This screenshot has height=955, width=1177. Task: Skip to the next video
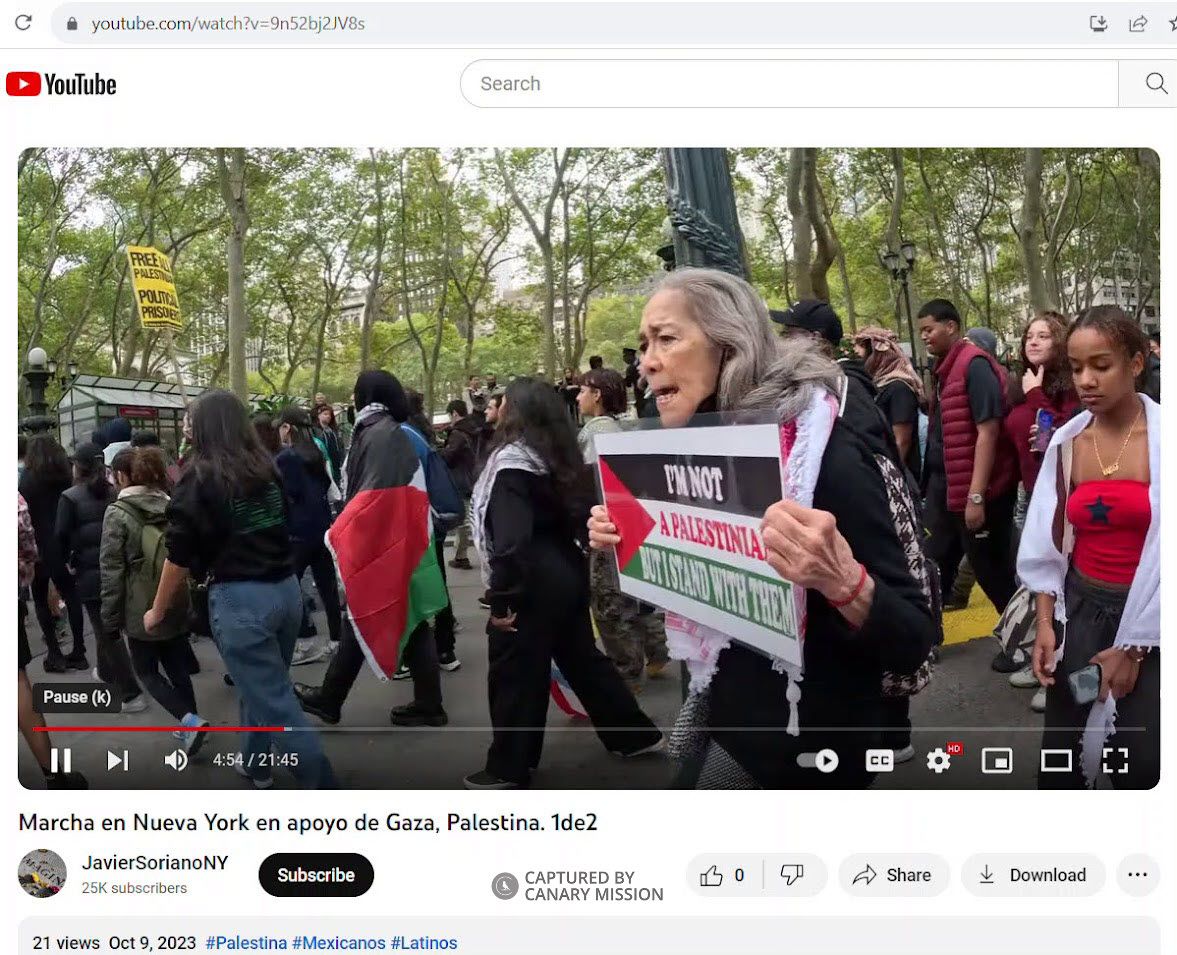[x=118, y=760]
